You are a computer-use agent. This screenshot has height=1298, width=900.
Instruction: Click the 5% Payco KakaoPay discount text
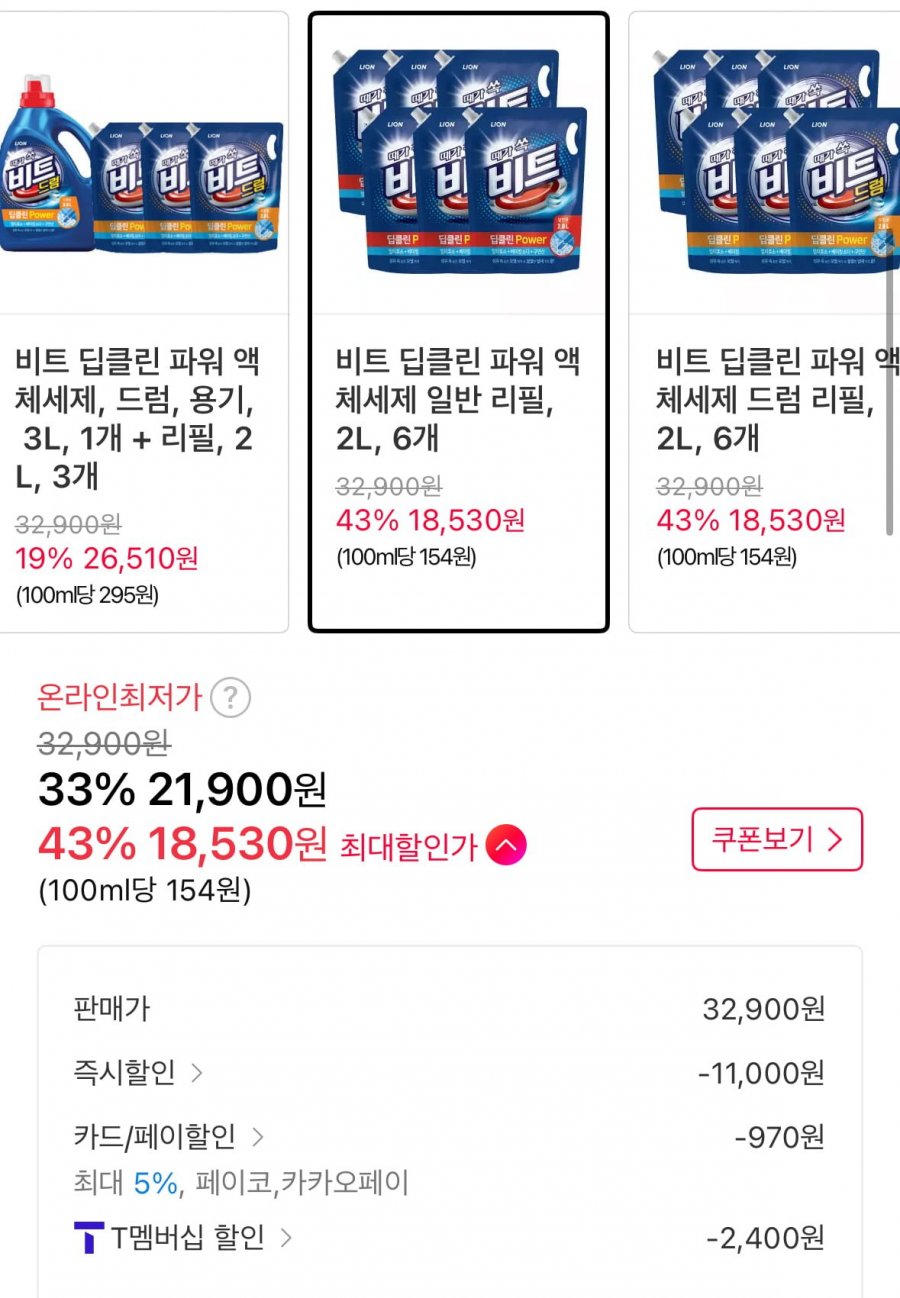coord(241,1184)
